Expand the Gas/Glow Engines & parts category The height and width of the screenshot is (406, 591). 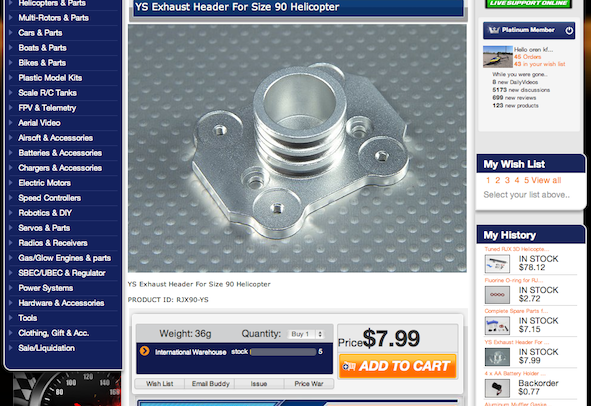coord(64,258)
